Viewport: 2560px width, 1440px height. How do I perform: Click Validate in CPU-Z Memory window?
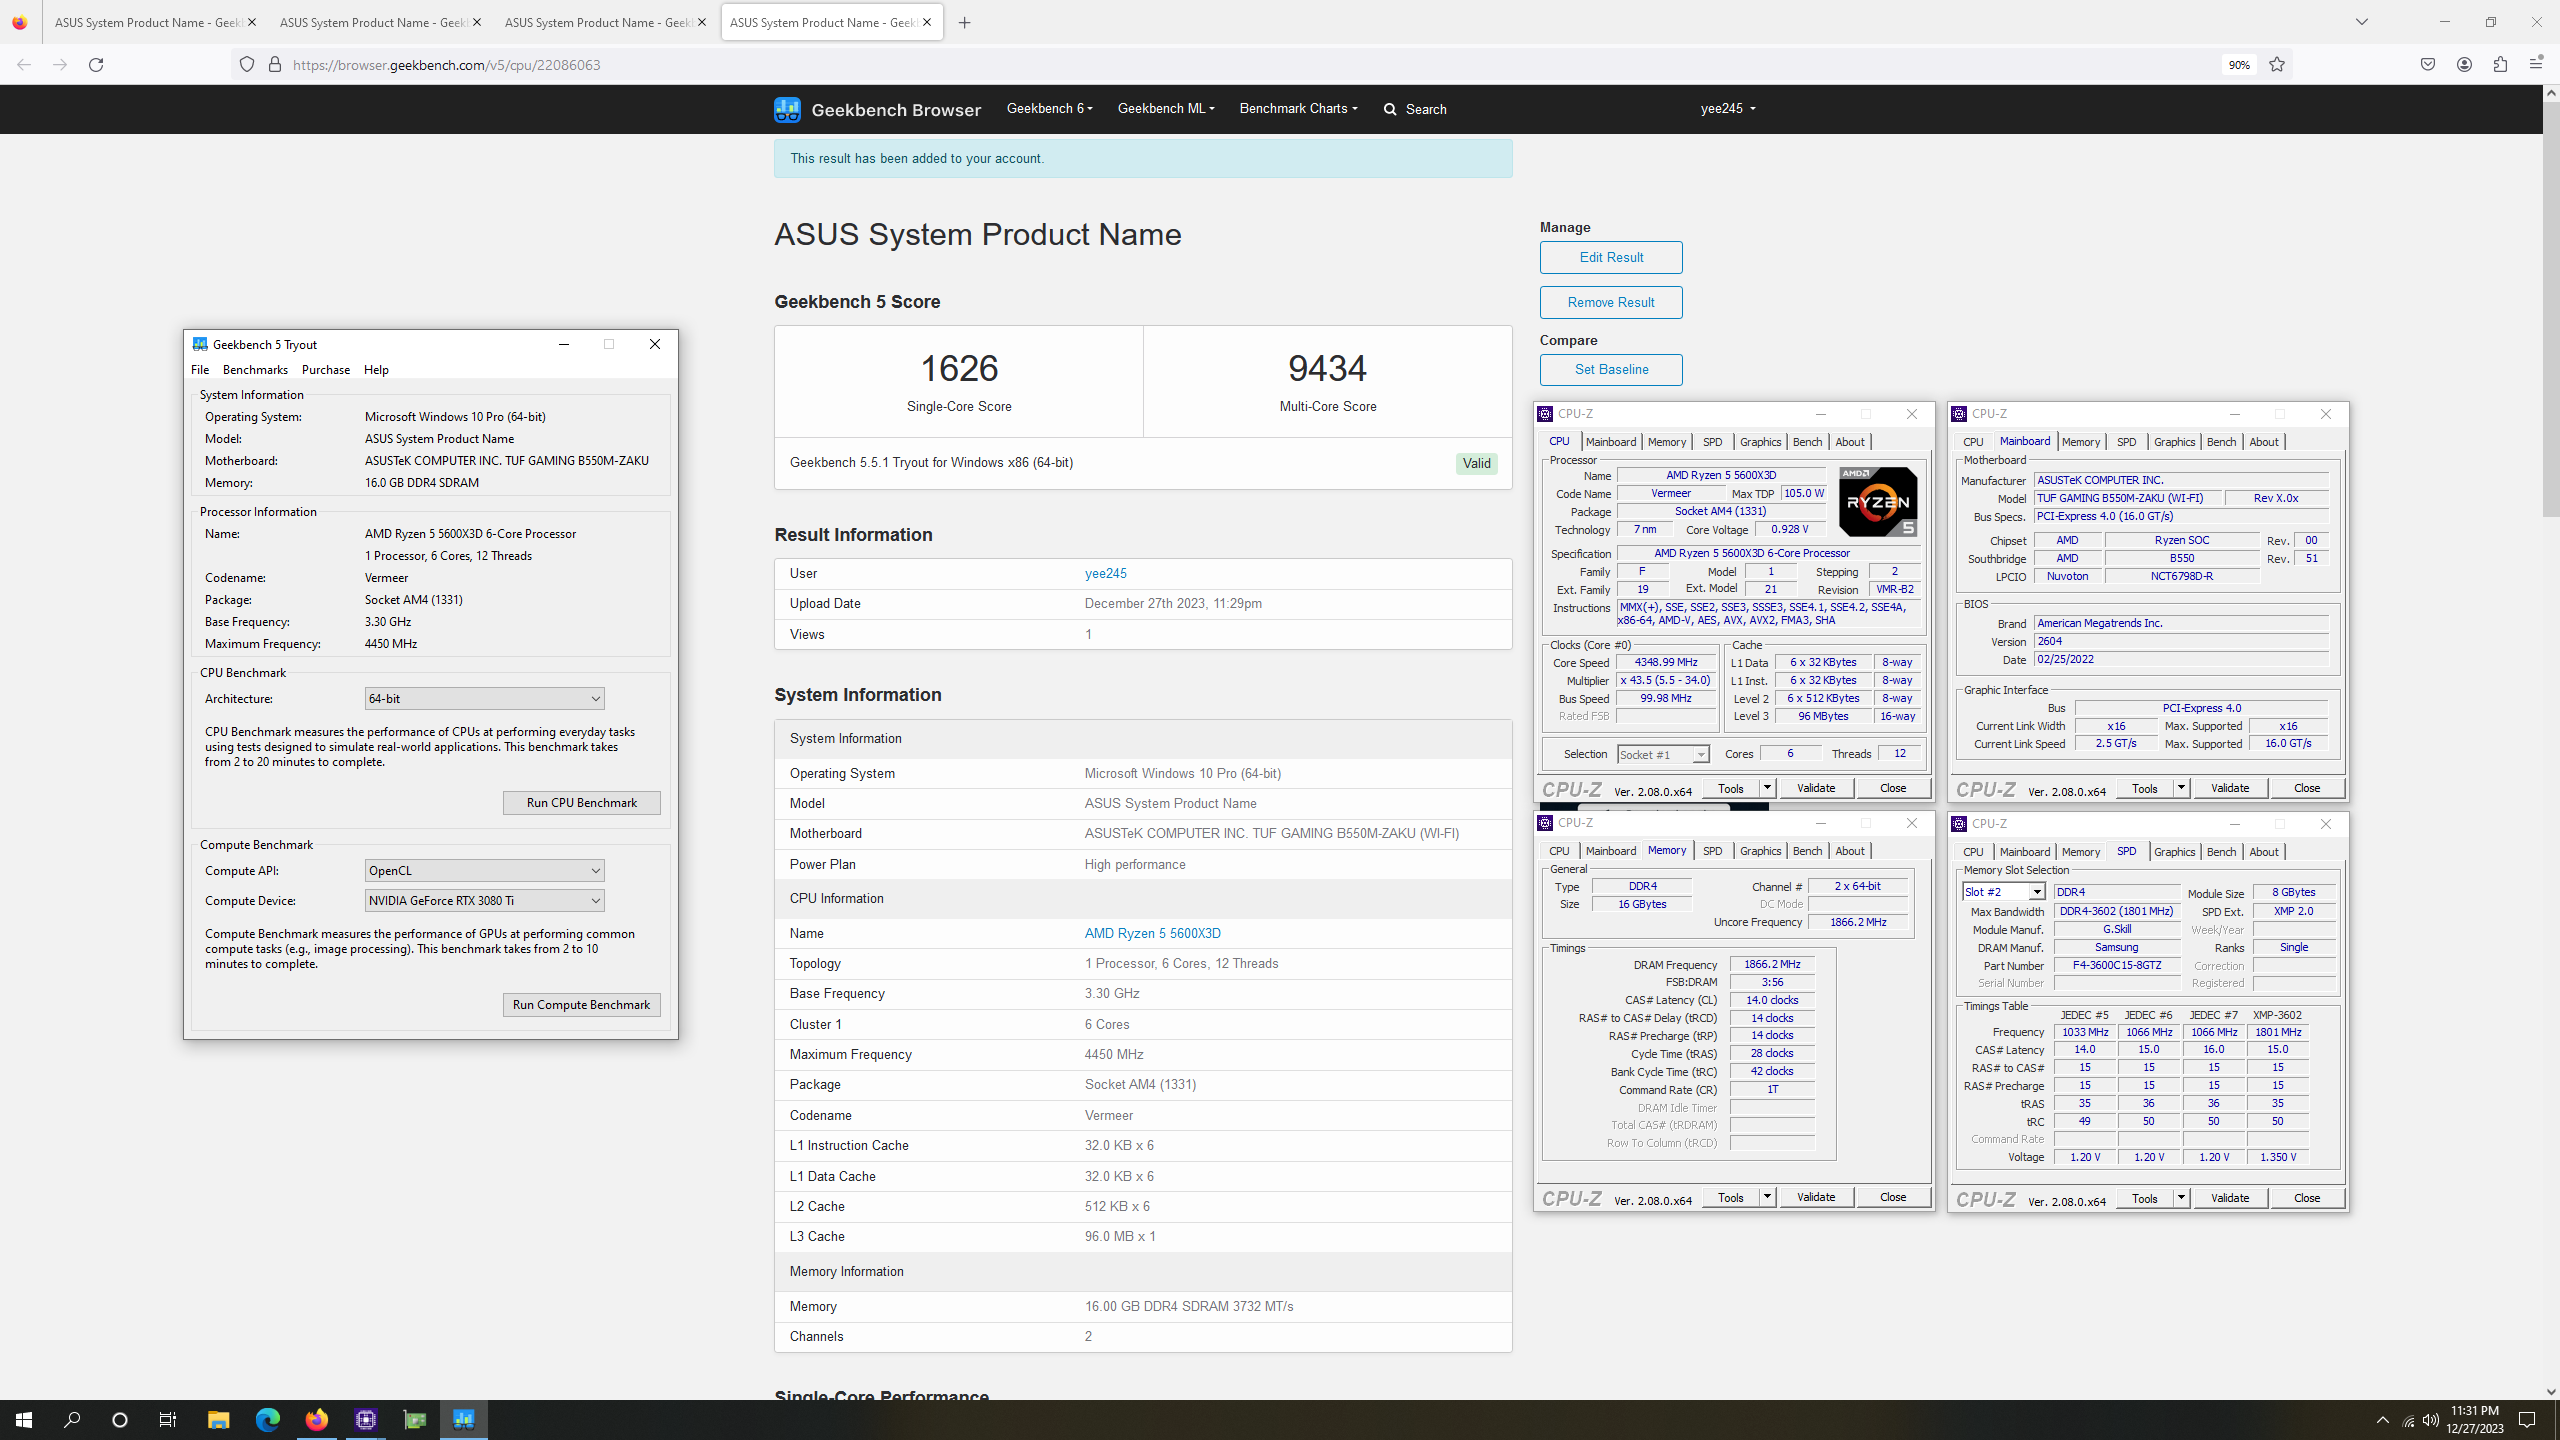click(1816, 1197)
